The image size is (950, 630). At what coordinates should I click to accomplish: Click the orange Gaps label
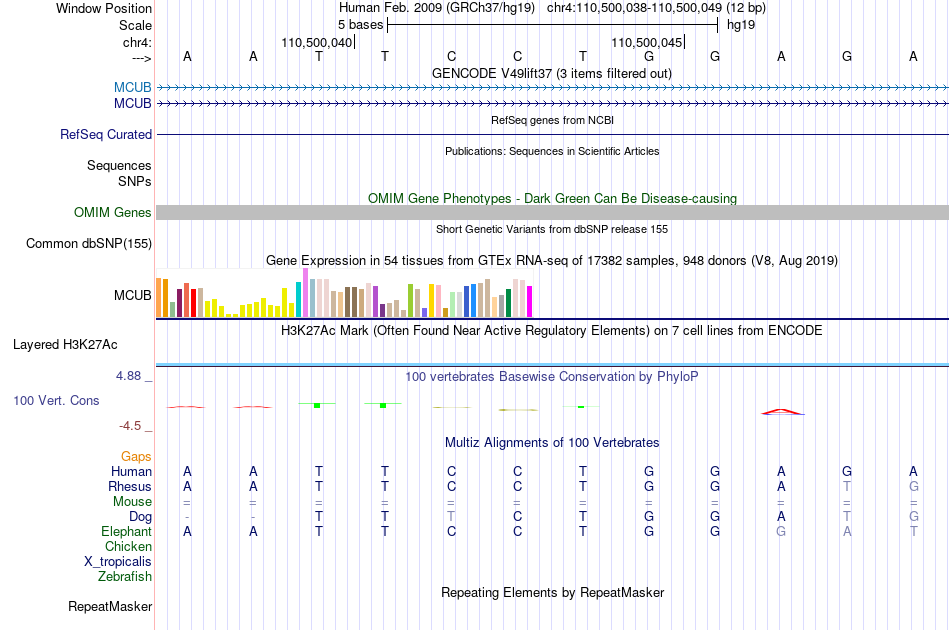click(x=136, y=457)
